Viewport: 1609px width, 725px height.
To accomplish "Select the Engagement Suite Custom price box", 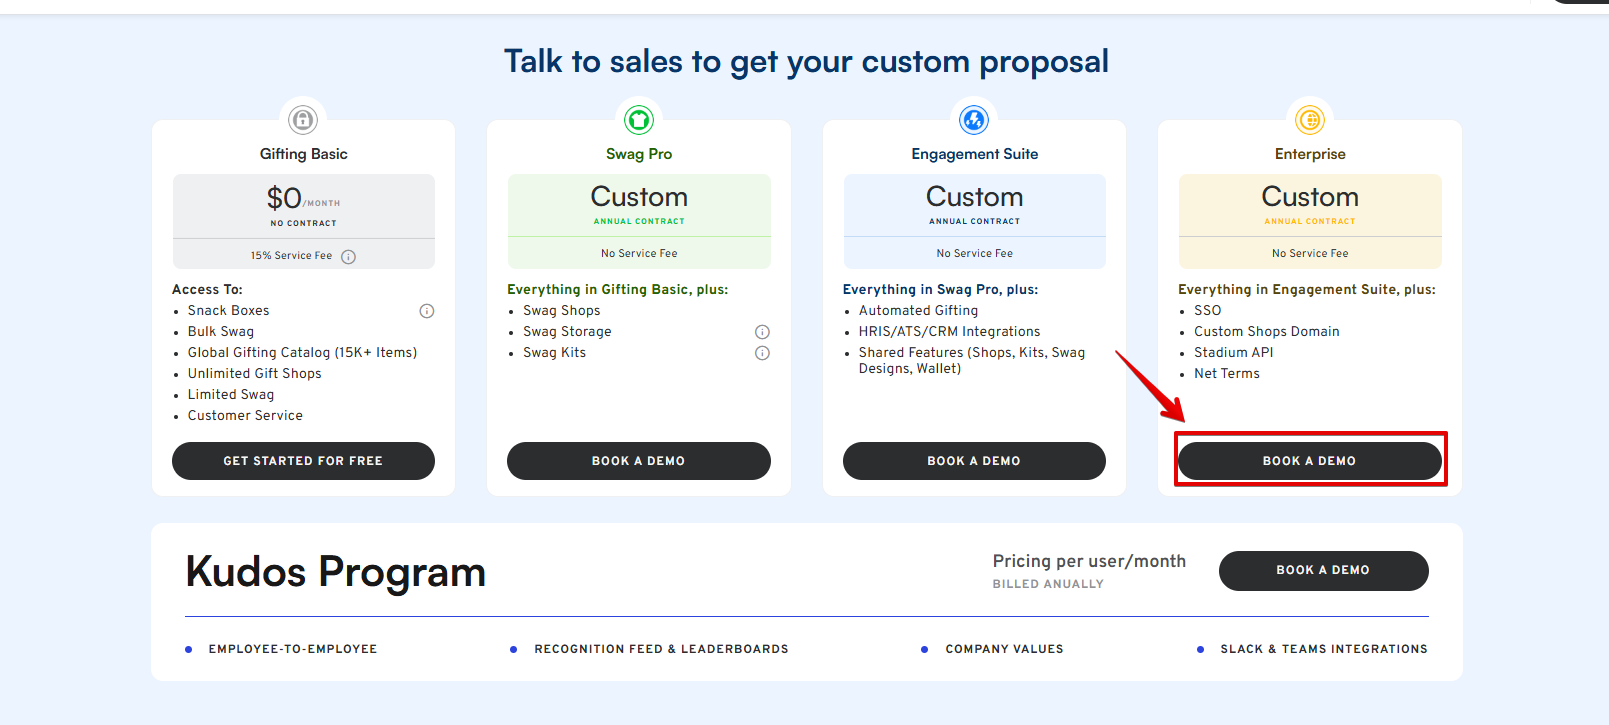I will click(974, 205).
